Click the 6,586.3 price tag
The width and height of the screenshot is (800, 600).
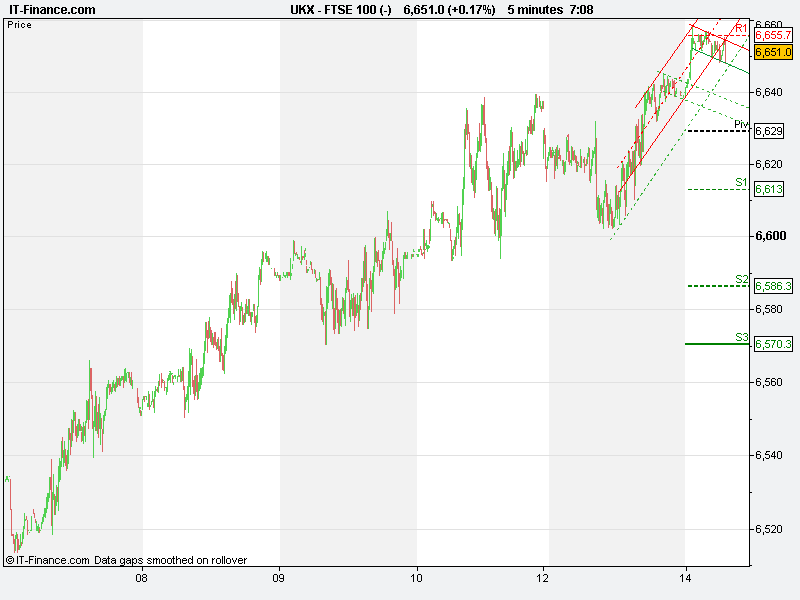(x=773, y=286)
